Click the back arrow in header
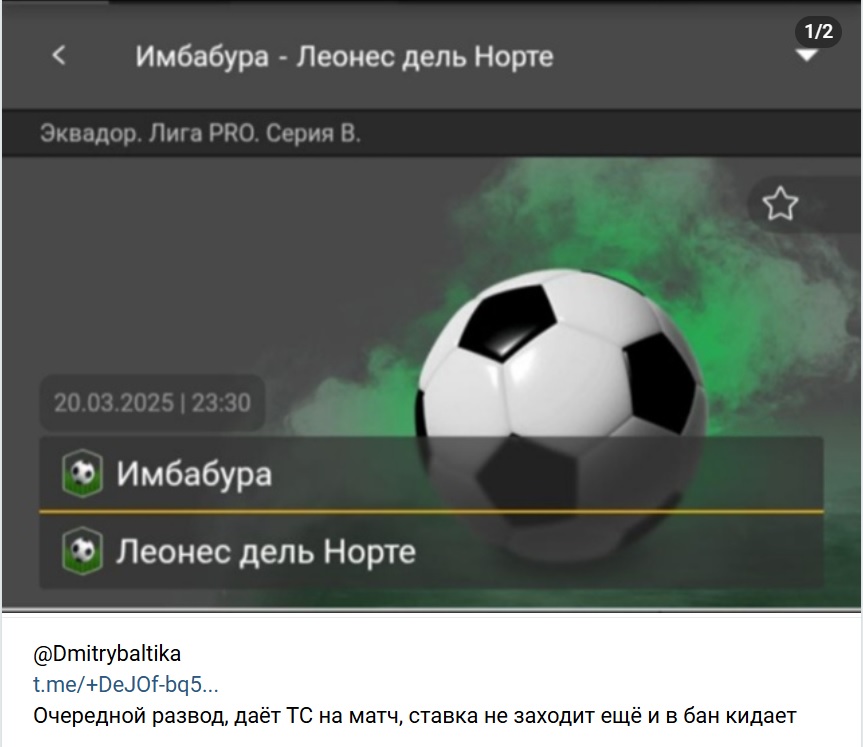The image size is (863, 747). [x=59, y=55]
